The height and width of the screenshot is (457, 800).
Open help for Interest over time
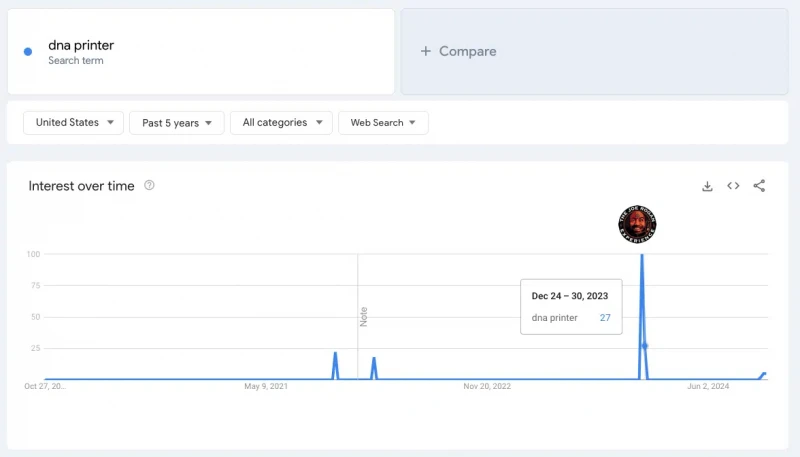point(149,185)
